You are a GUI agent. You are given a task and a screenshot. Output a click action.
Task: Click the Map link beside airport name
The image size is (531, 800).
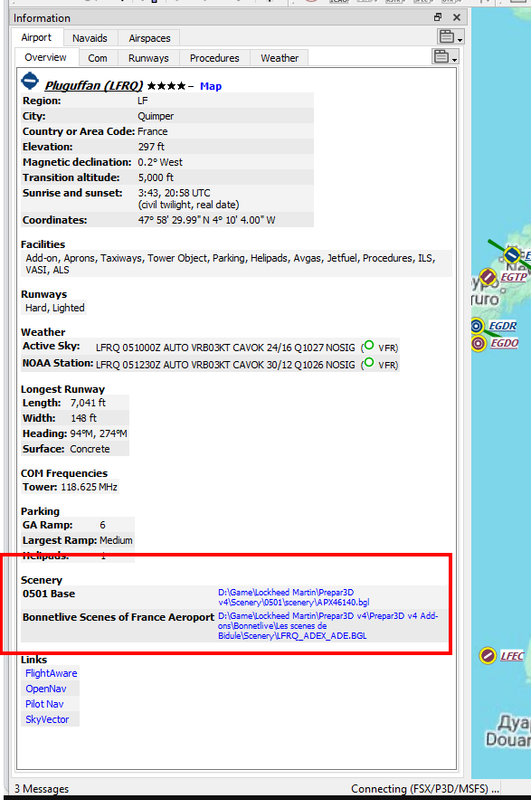coord(211,86)
